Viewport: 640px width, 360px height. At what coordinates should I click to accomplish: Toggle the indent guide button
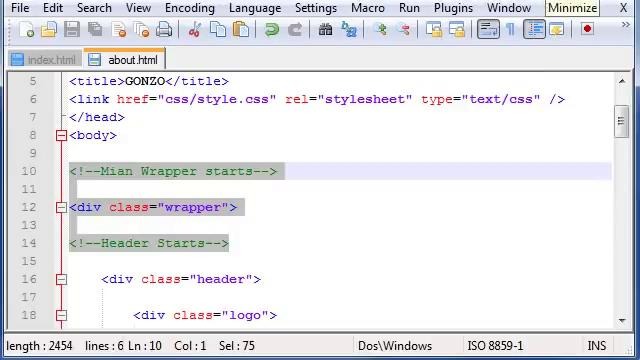click(534, 29)
